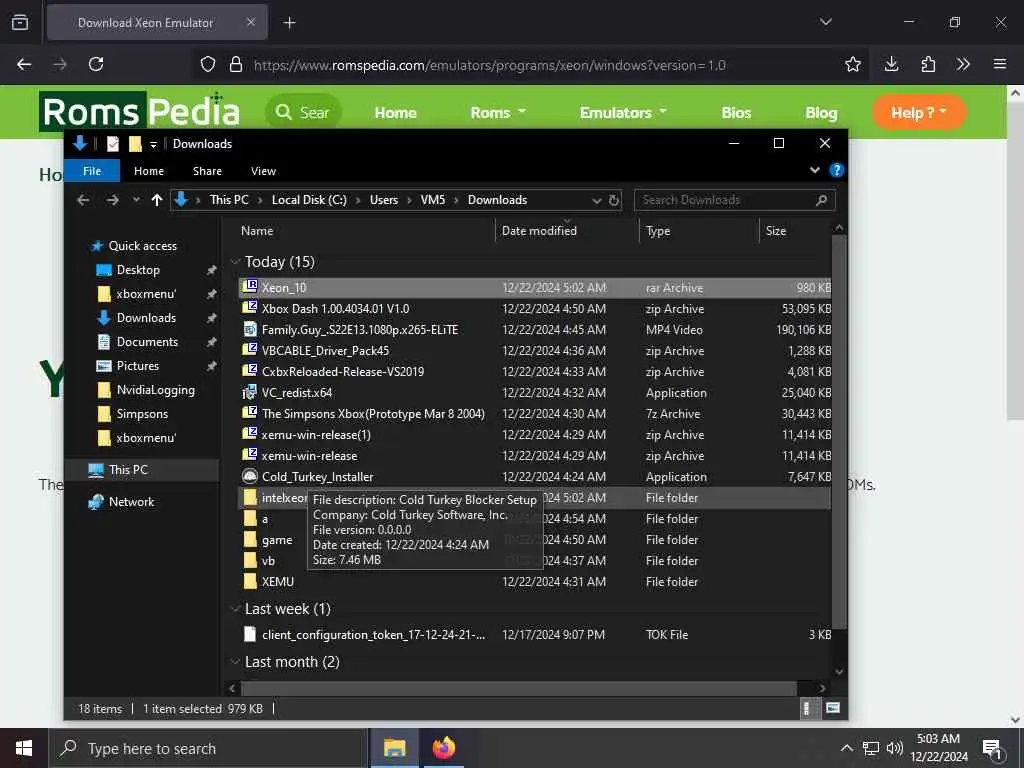Open recent locations dropdown arrow
1024x768 pixels.
click(x=136, y=200)
